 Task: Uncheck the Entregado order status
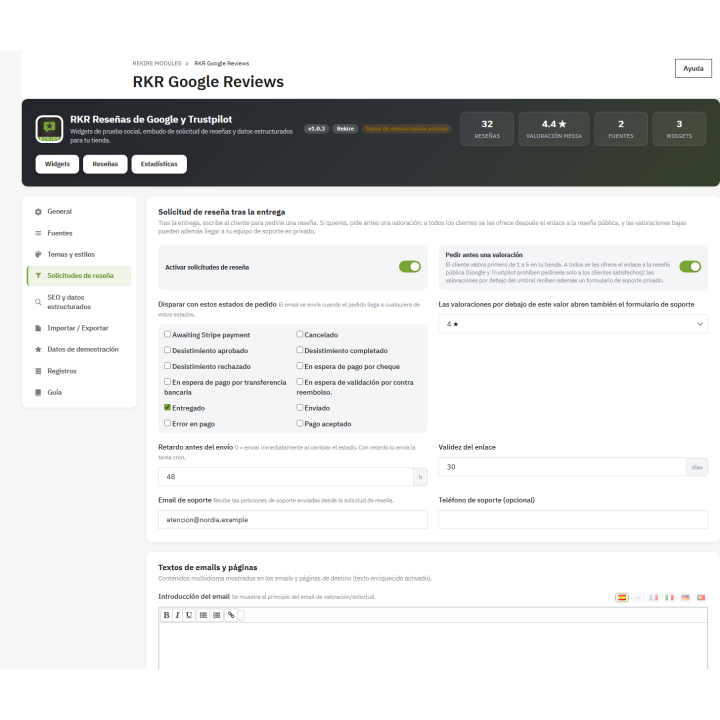coord(167,407)
